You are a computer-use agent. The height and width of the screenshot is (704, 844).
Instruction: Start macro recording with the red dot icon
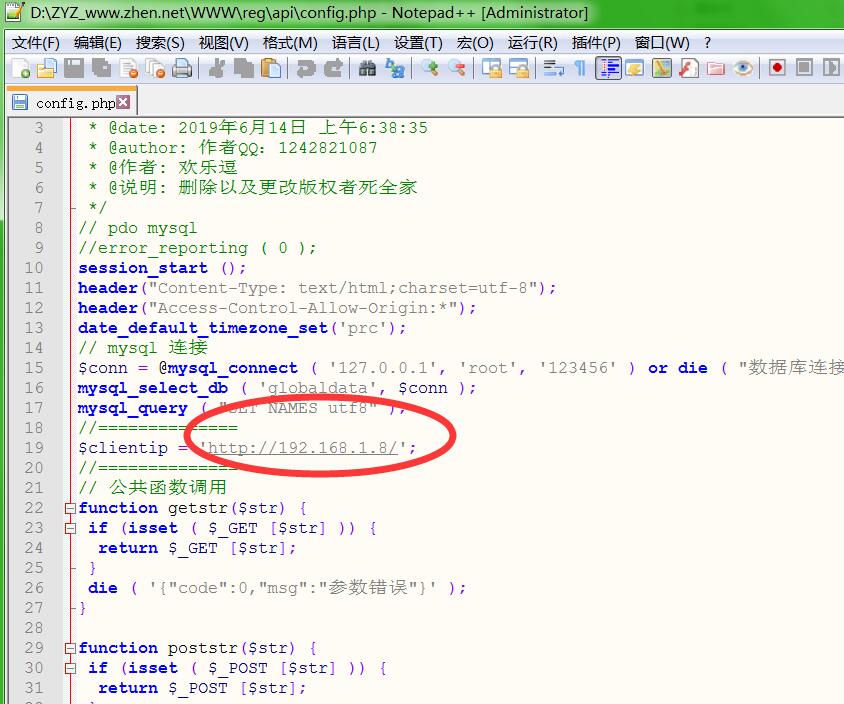click(x=777, y=68)
